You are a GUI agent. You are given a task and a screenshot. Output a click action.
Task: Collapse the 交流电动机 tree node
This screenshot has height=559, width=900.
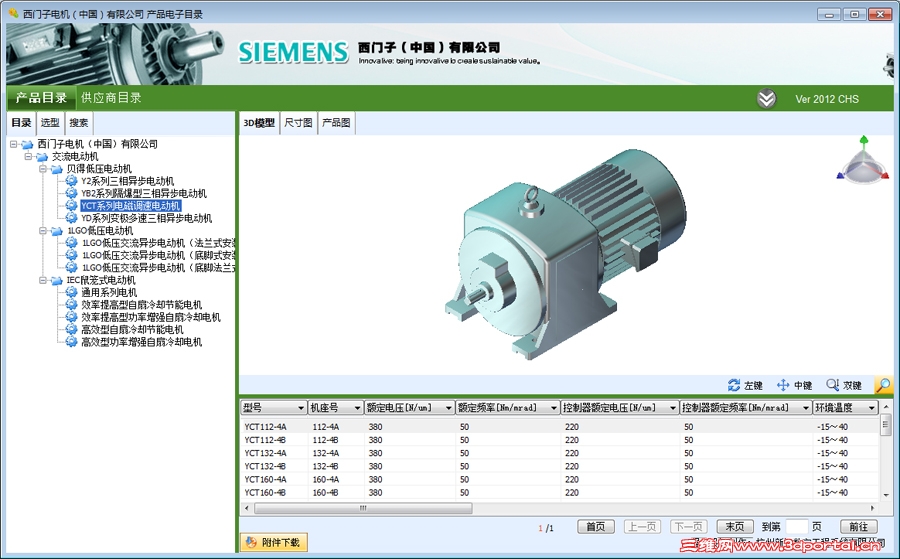(x=28, y=156)
